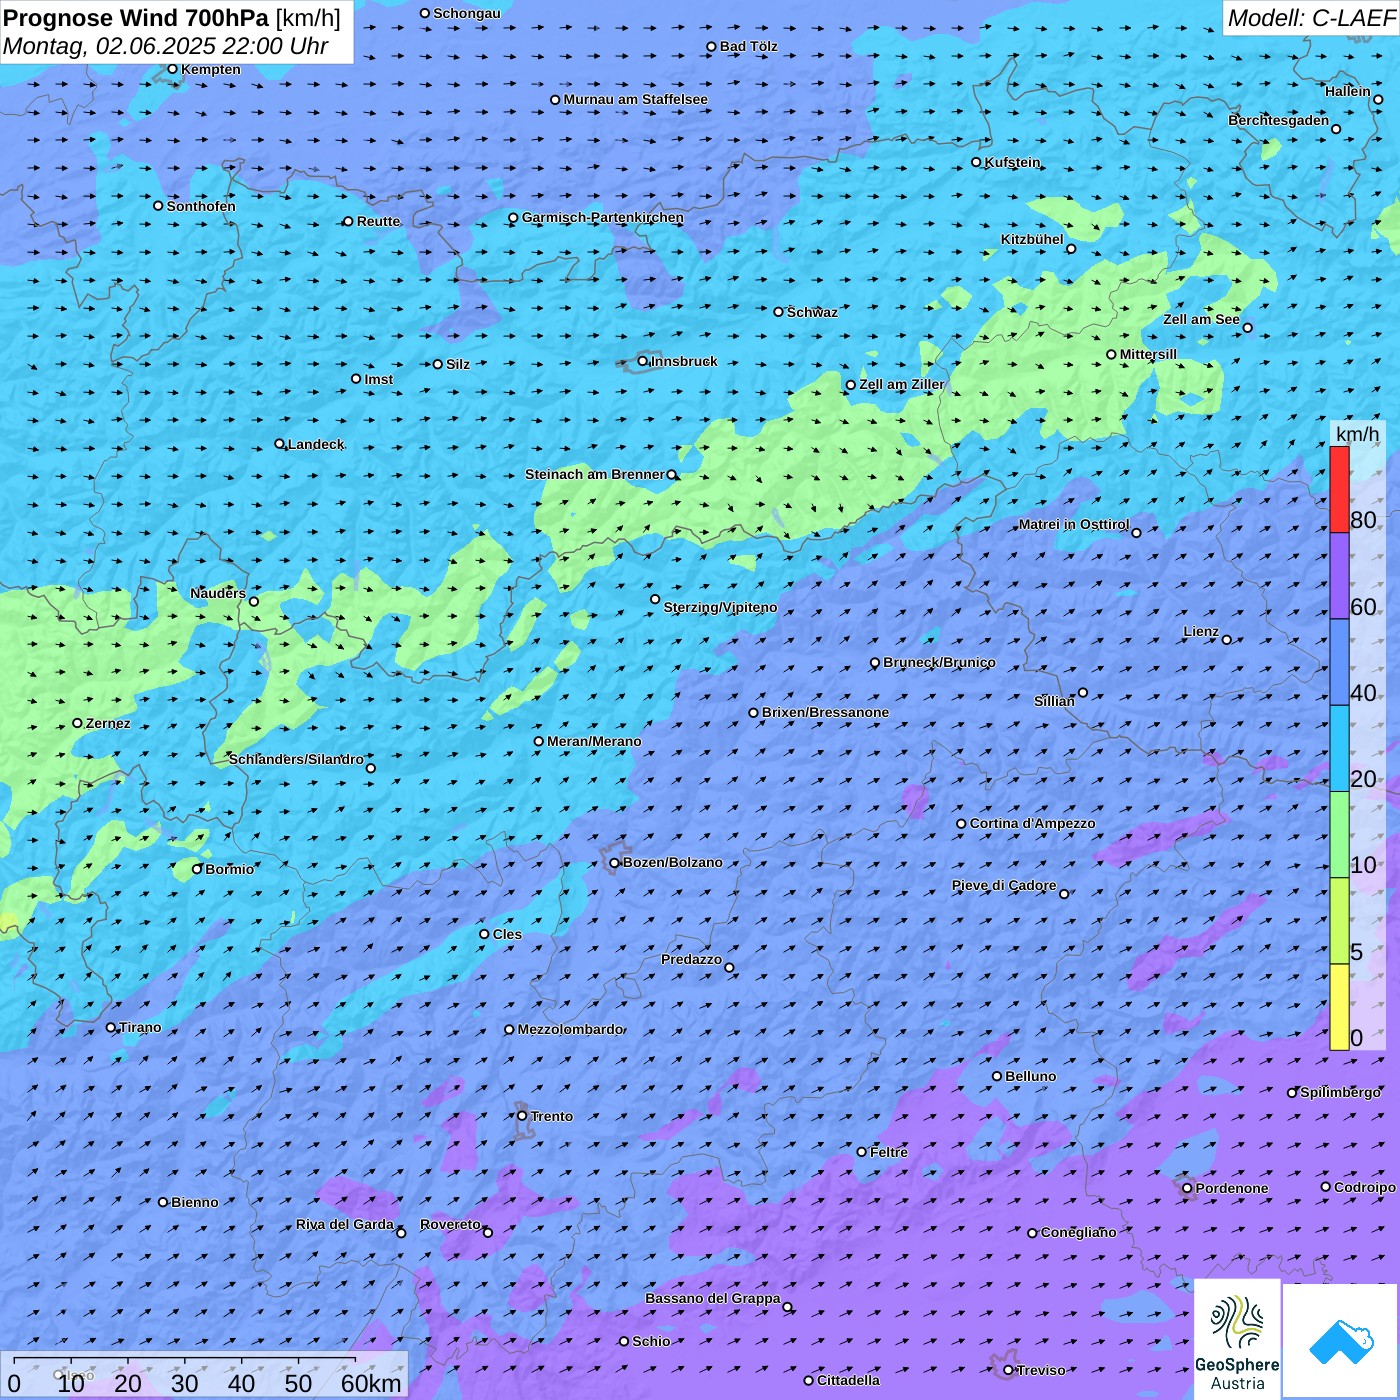Click the Modell: C-LAEF label
Image resolution: width=1400 pixels, height=1400 pixels.
[x=1311, y=18]
